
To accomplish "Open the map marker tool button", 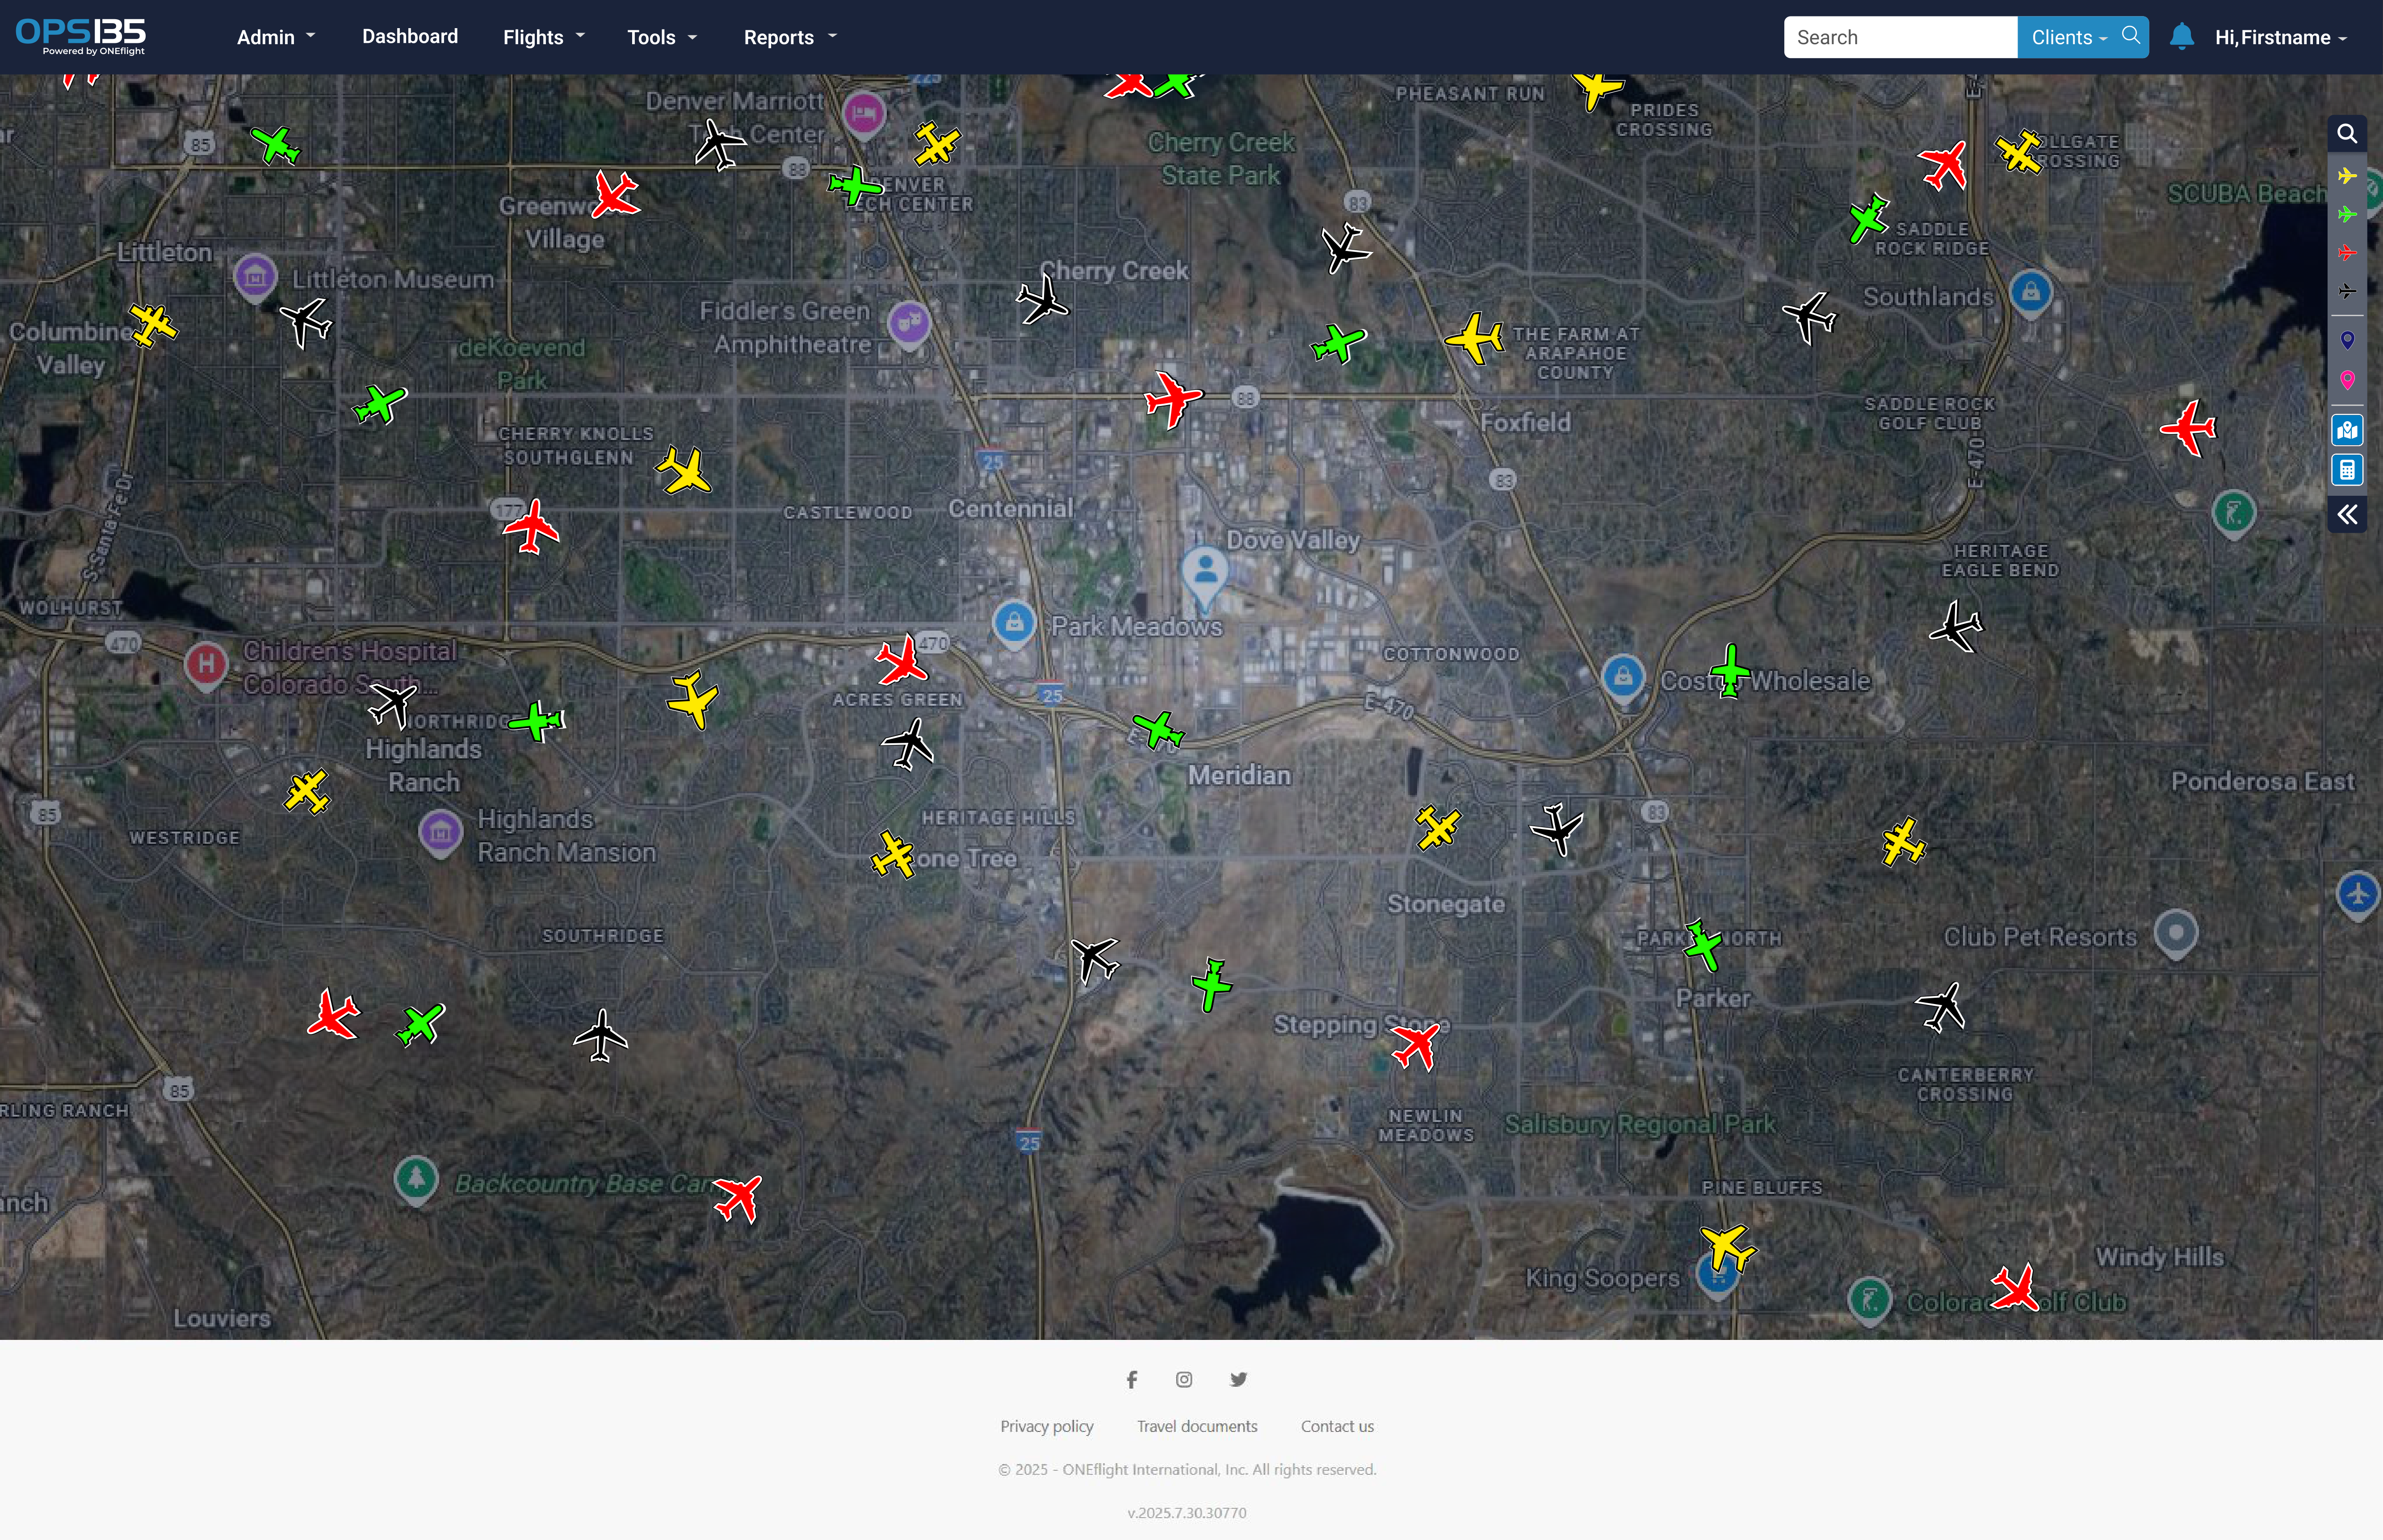I will pos(2346,430).
